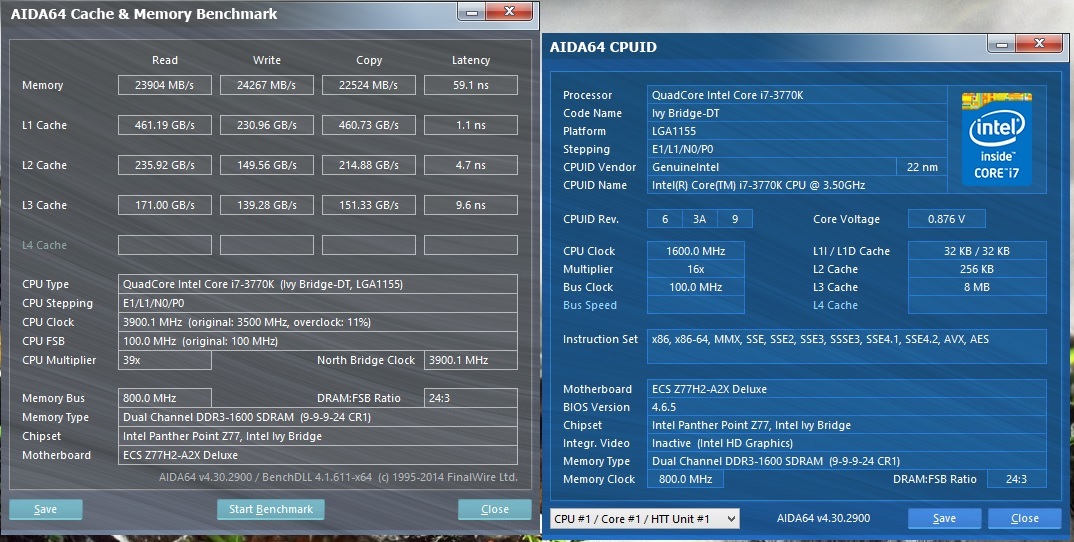Click the L4 Cache label in CPUID
The width and height of the screenshot is (1074, 542).
835,305
